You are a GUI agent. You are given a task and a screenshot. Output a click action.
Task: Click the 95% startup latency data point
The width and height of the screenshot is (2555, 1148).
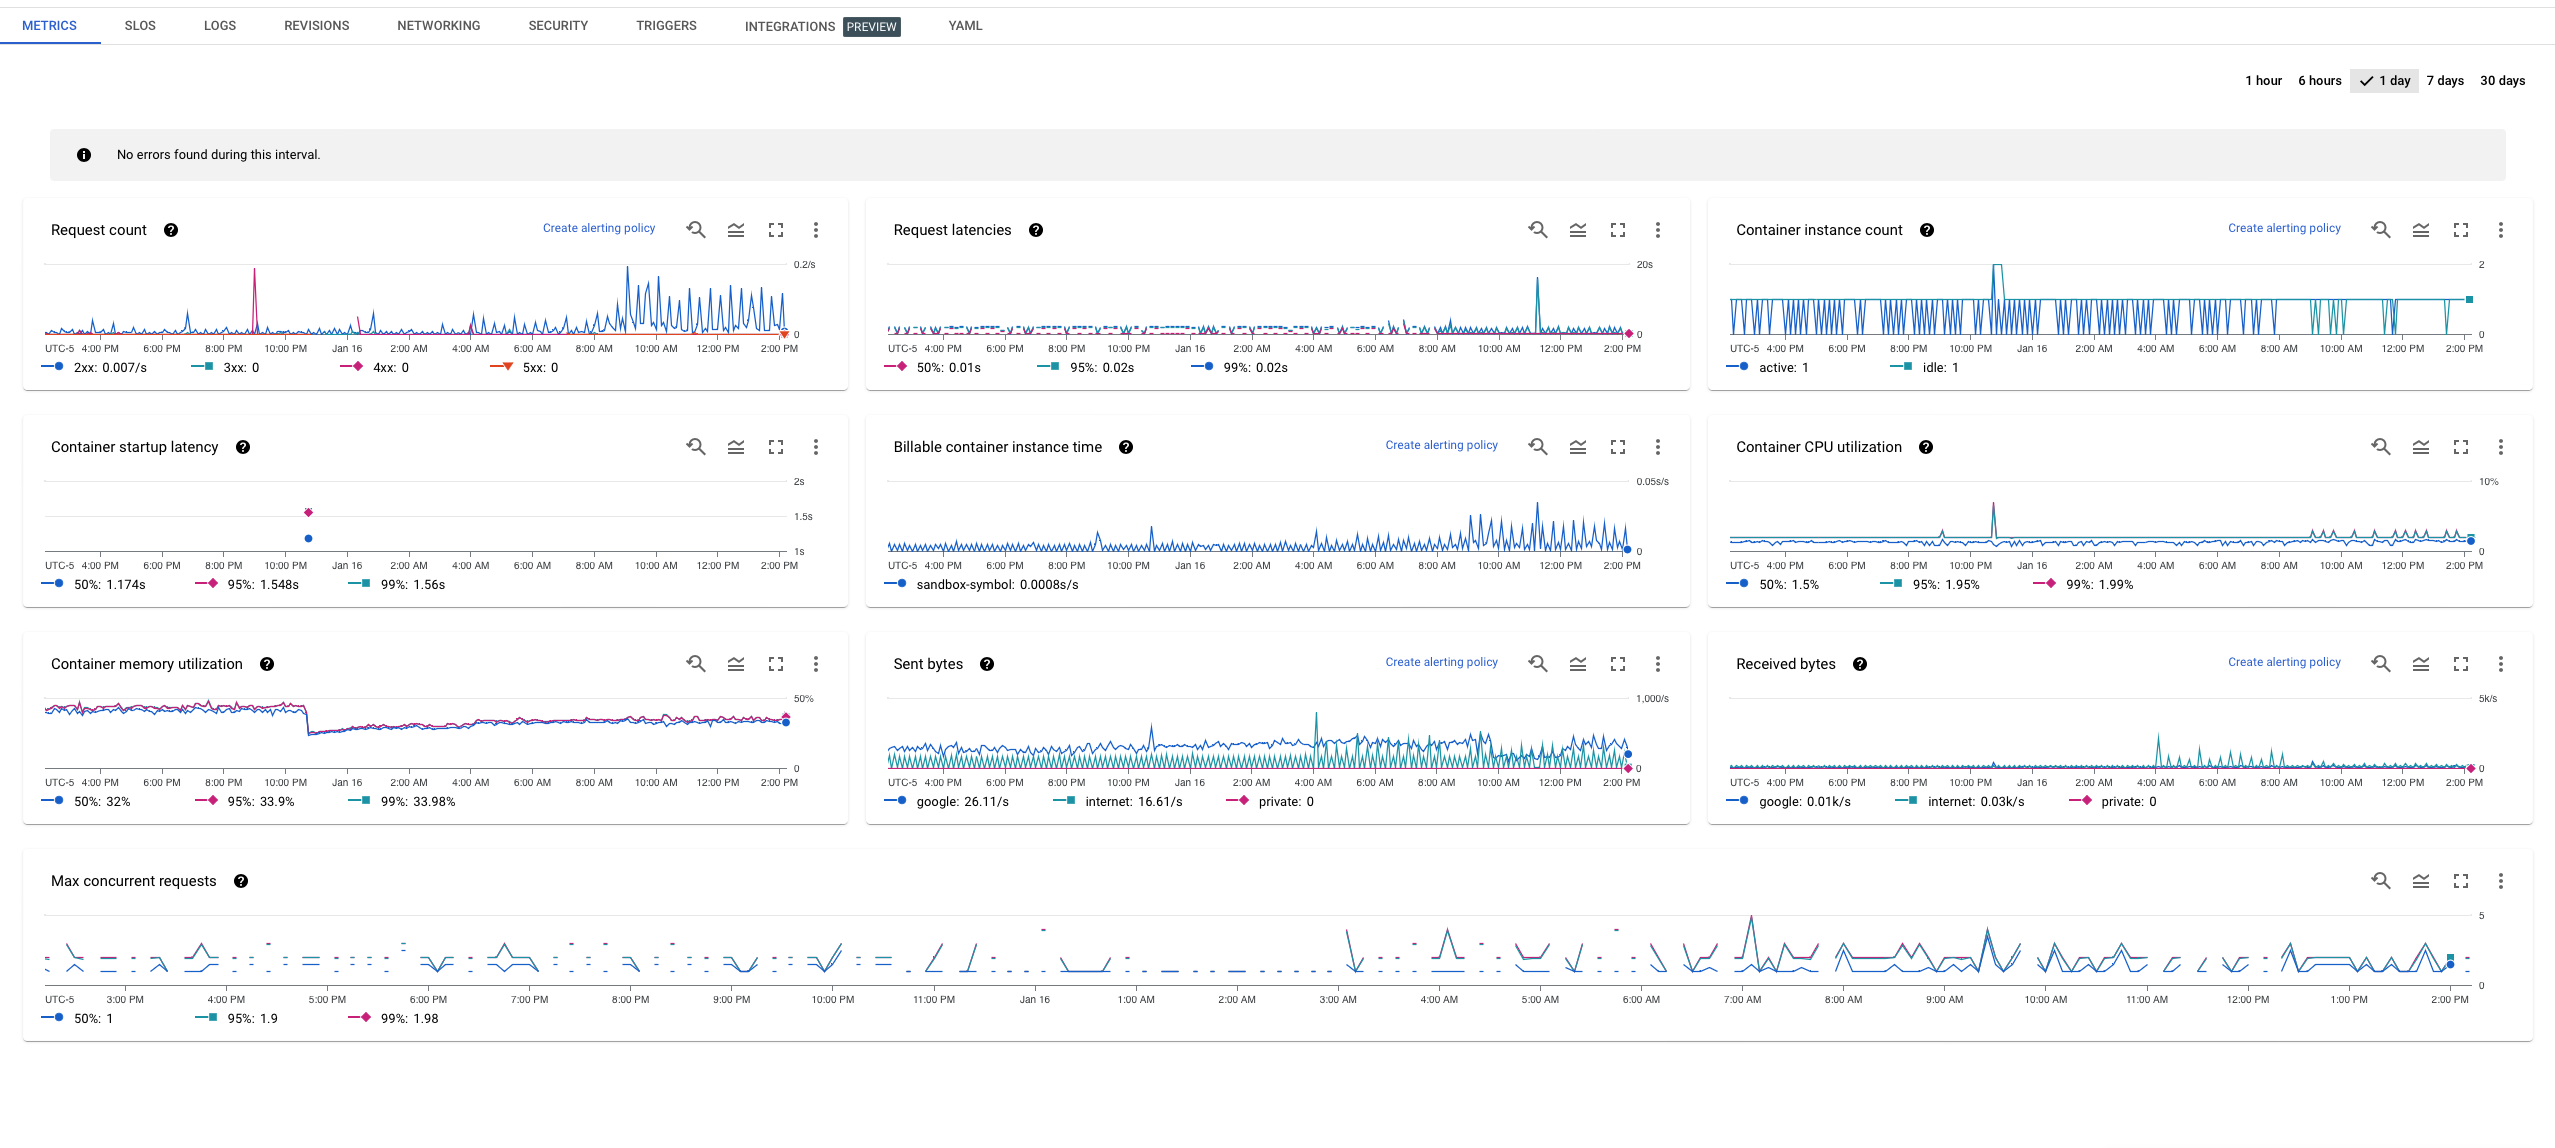click(x=308, y=512)
